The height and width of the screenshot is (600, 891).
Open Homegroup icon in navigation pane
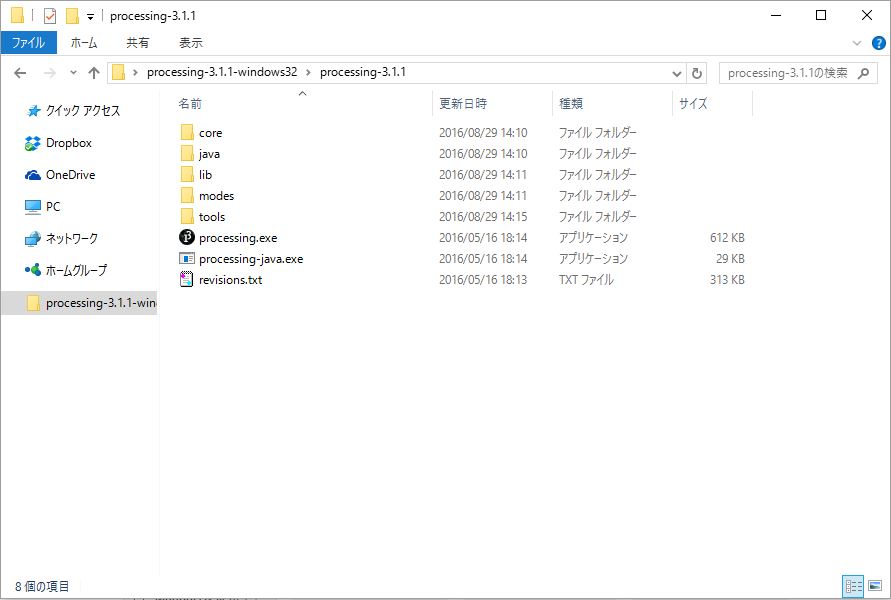[33, 270]
